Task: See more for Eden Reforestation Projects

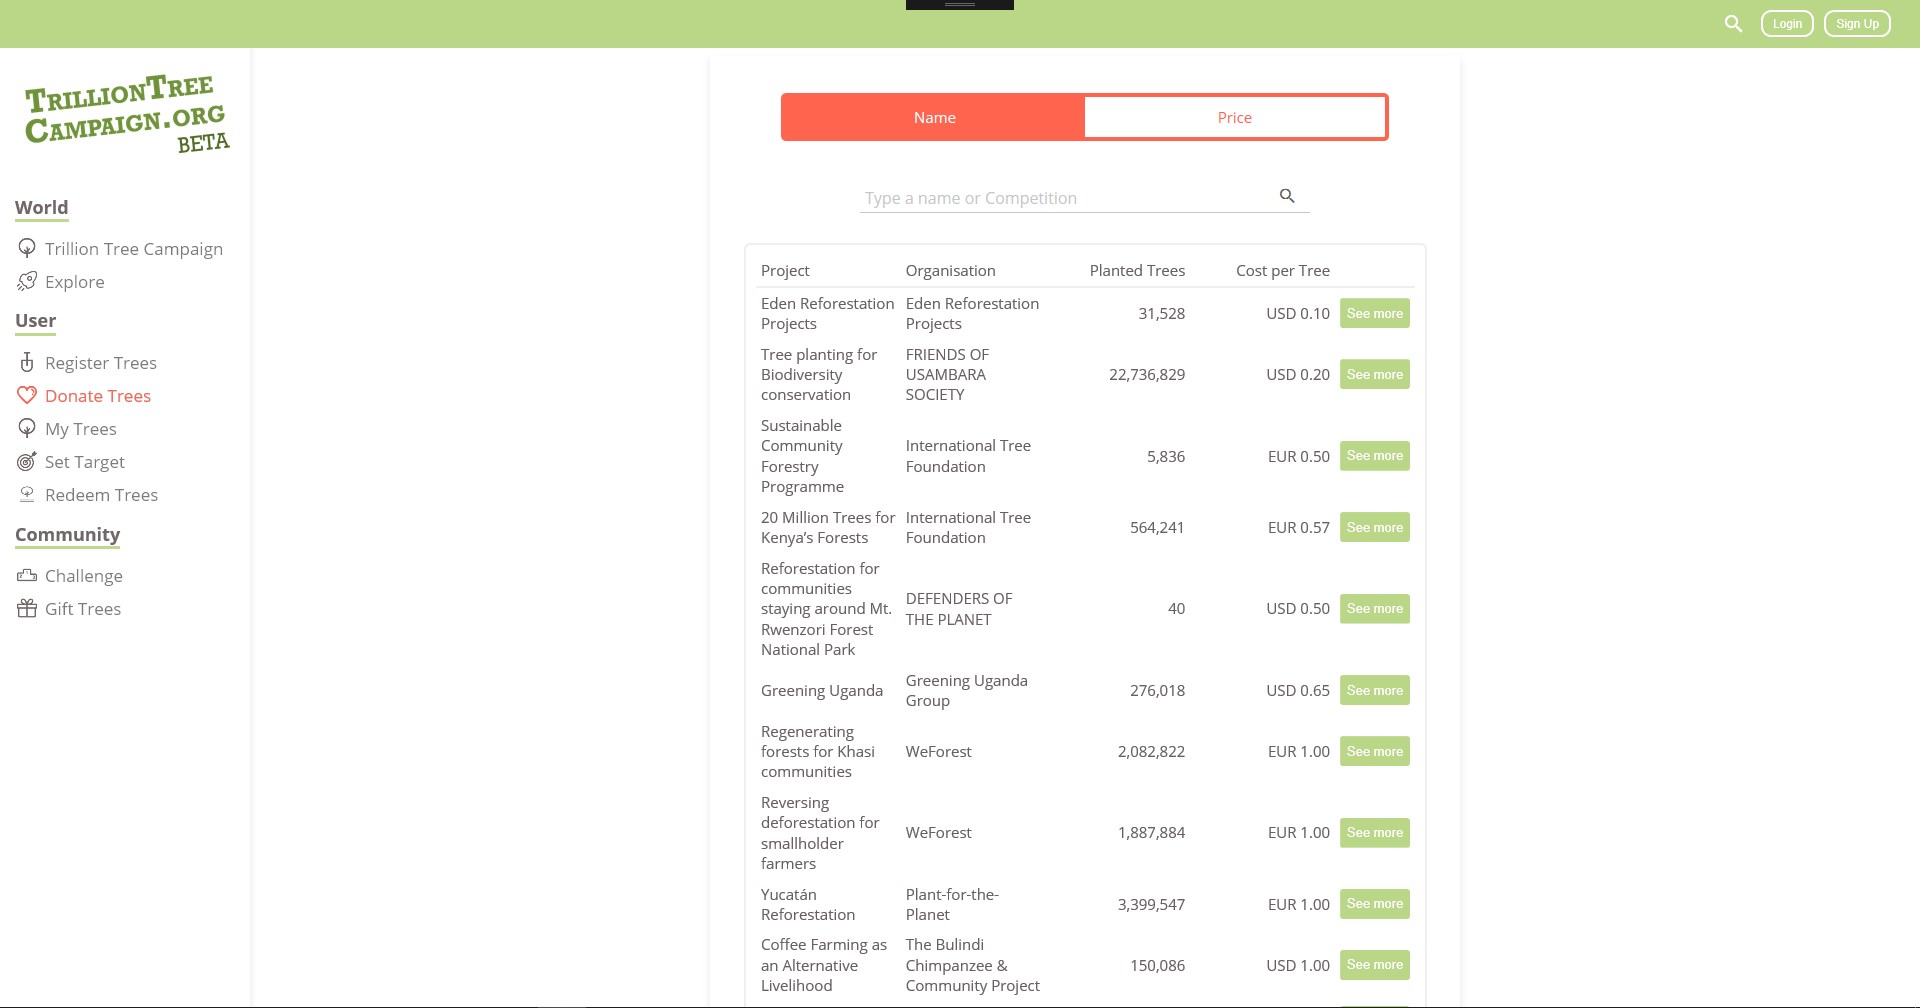Action: [1374, 313]
